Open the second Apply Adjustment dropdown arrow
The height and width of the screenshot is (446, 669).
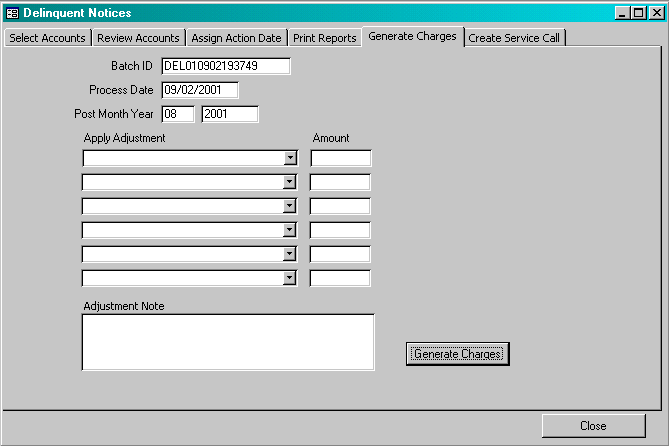click(x=290, y=182)
